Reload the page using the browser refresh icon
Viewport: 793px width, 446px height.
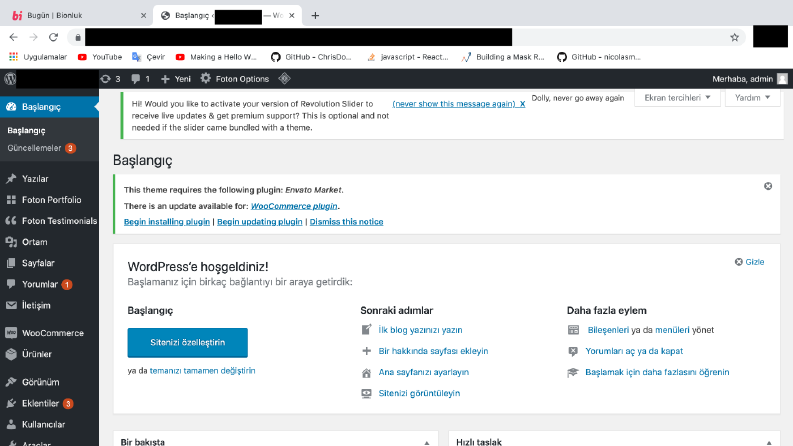pos(54,37)
